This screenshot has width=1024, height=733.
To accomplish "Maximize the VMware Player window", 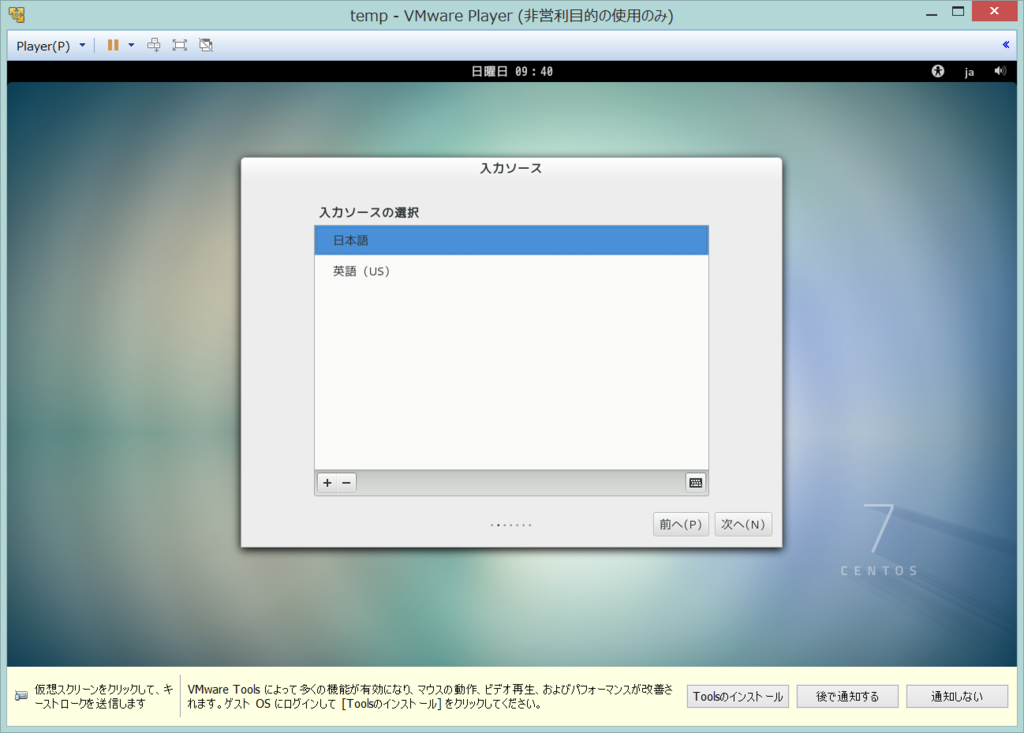I will pyautogui.click(x=958, y=12).
